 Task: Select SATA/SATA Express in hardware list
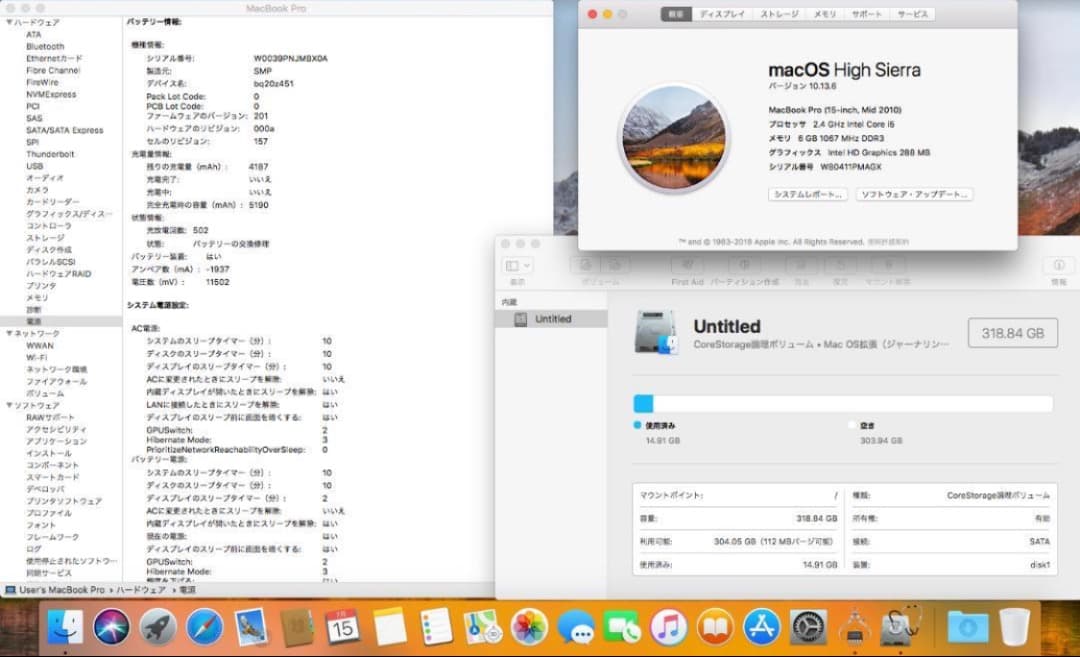(x=65, y=130)
